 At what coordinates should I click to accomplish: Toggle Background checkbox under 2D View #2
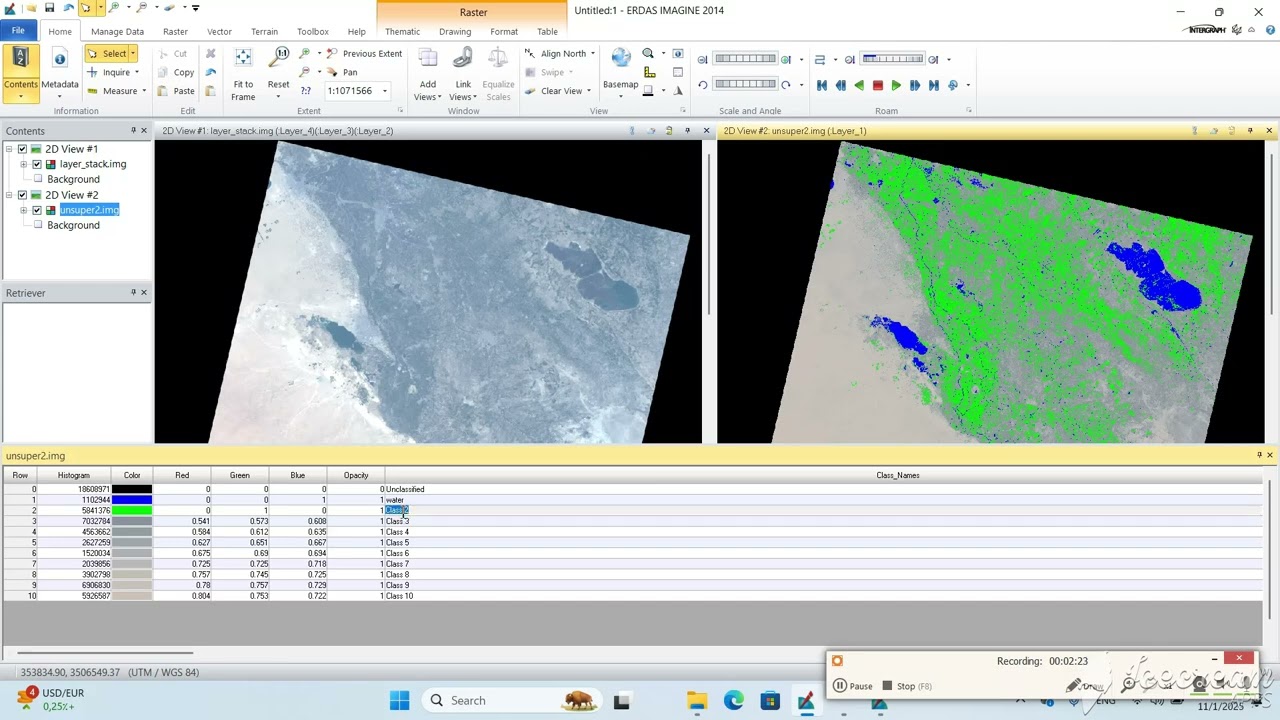click(37, 225)
